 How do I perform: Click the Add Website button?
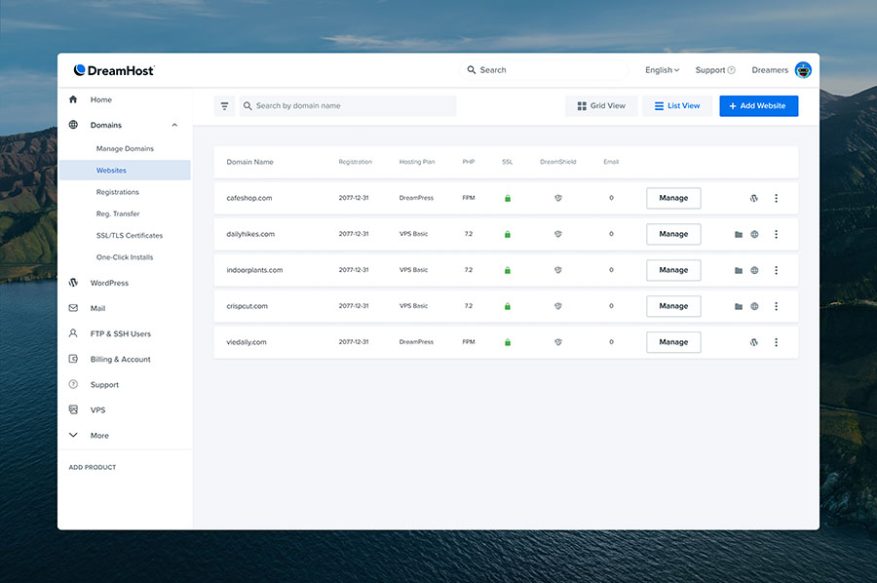[758, 105]
